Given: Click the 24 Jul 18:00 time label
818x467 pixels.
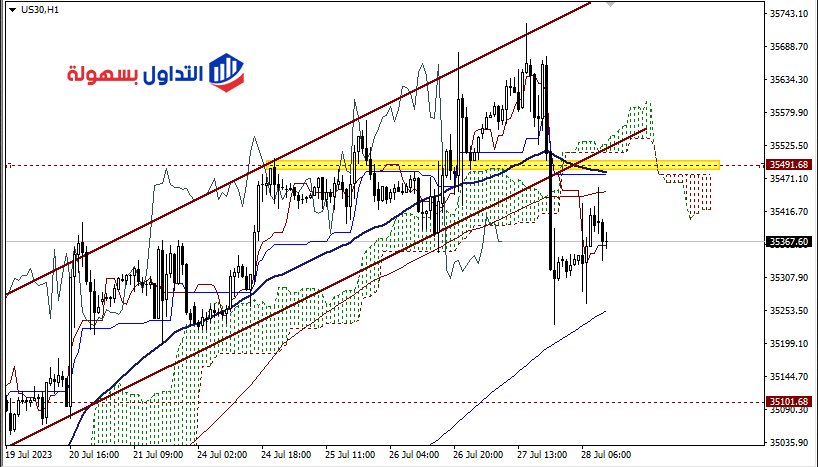Looking at the screenshot, I should 286,455.
